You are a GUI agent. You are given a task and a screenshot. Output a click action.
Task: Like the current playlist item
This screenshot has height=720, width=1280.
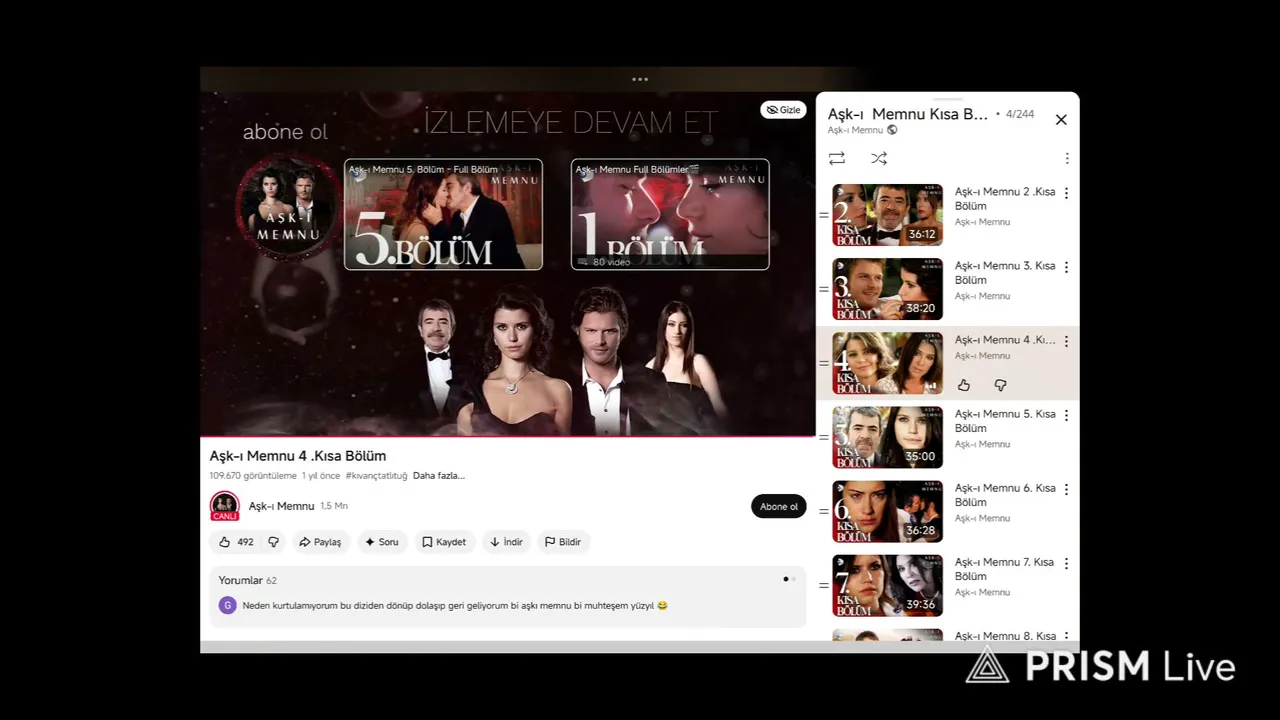pyautogui.click(x=964, y=385)
